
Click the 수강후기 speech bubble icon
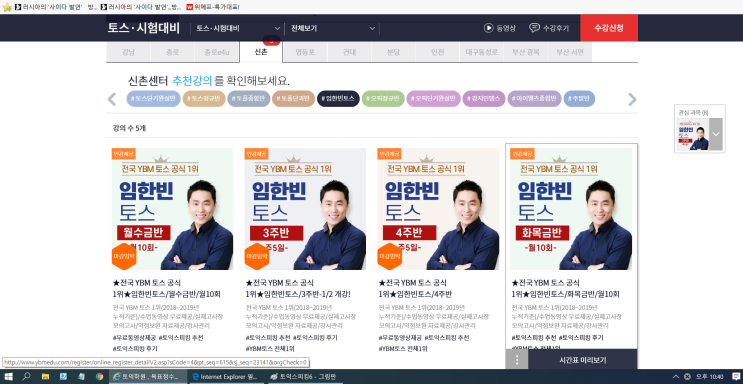(535, 28)
